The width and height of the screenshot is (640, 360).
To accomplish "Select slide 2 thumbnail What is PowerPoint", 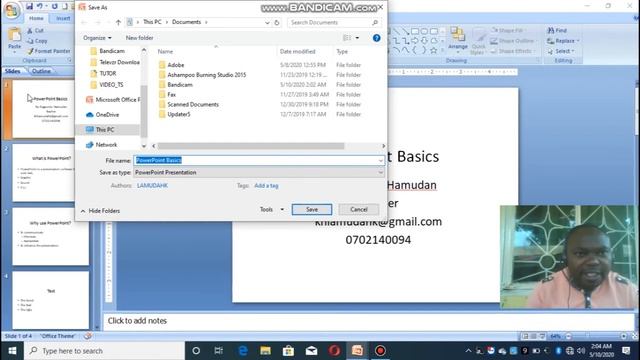I will [51, 172].
